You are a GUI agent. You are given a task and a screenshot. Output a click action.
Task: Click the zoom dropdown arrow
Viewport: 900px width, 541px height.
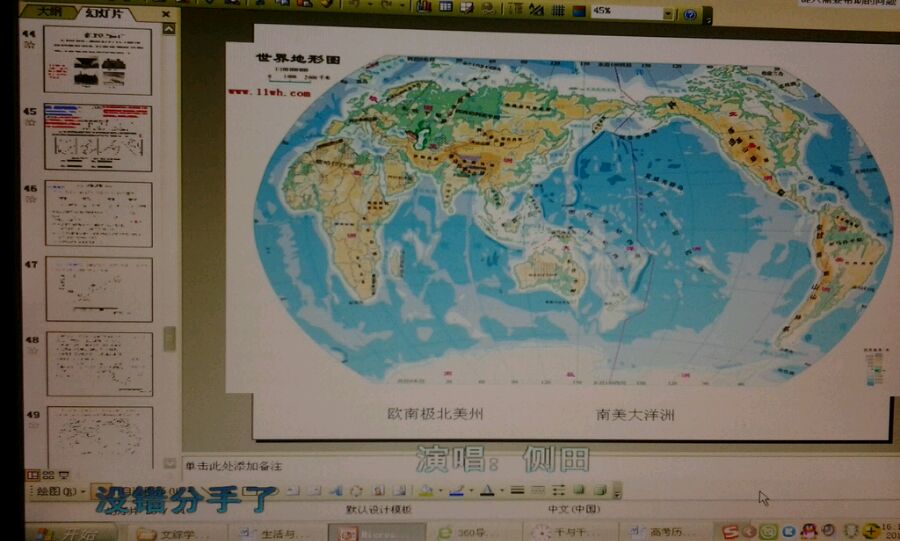[668, 13]
